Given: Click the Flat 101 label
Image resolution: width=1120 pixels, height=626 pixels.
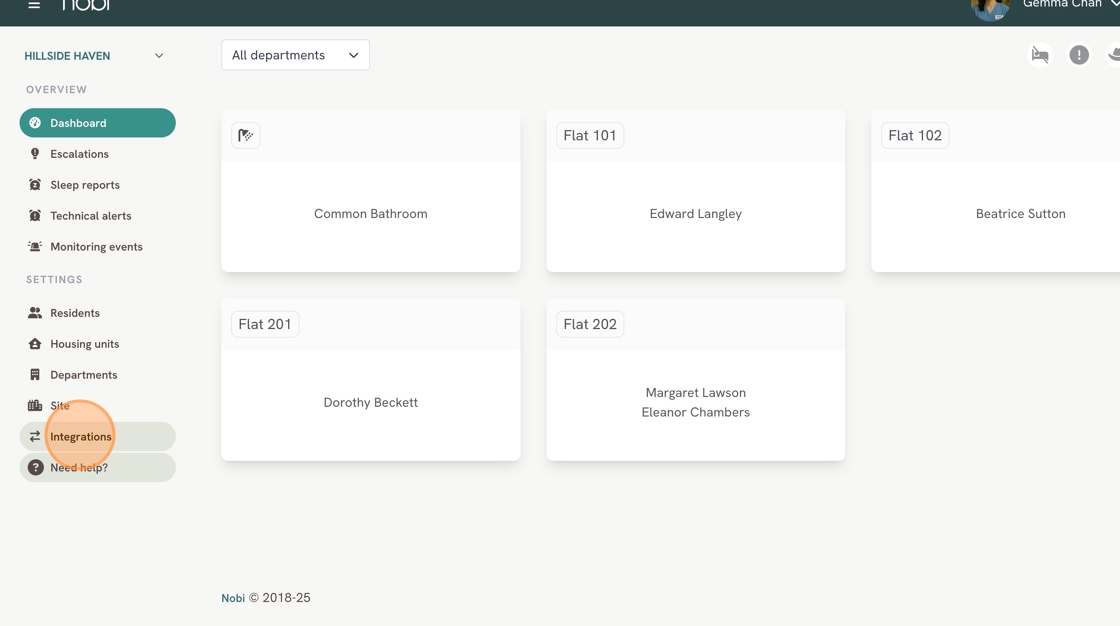Looking at the screenshot, I should tap(590, 135).
